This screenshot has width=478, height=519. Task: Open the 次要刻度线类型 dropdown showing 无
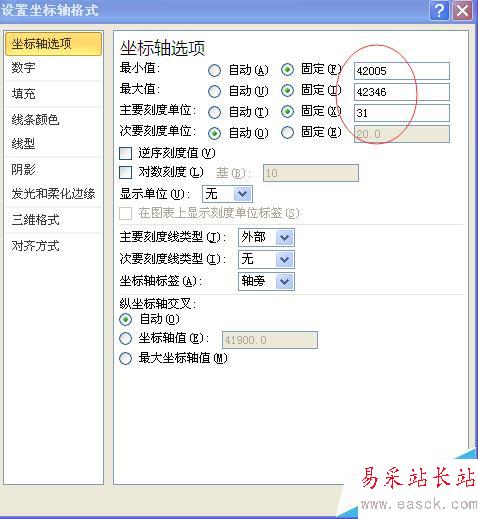266,259
